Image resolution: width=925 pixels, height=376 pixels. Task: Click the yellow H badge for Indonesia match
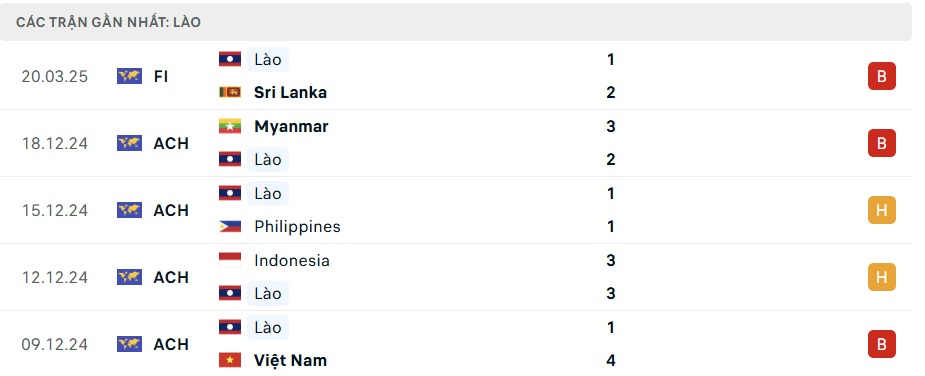(x=881, y=277)
